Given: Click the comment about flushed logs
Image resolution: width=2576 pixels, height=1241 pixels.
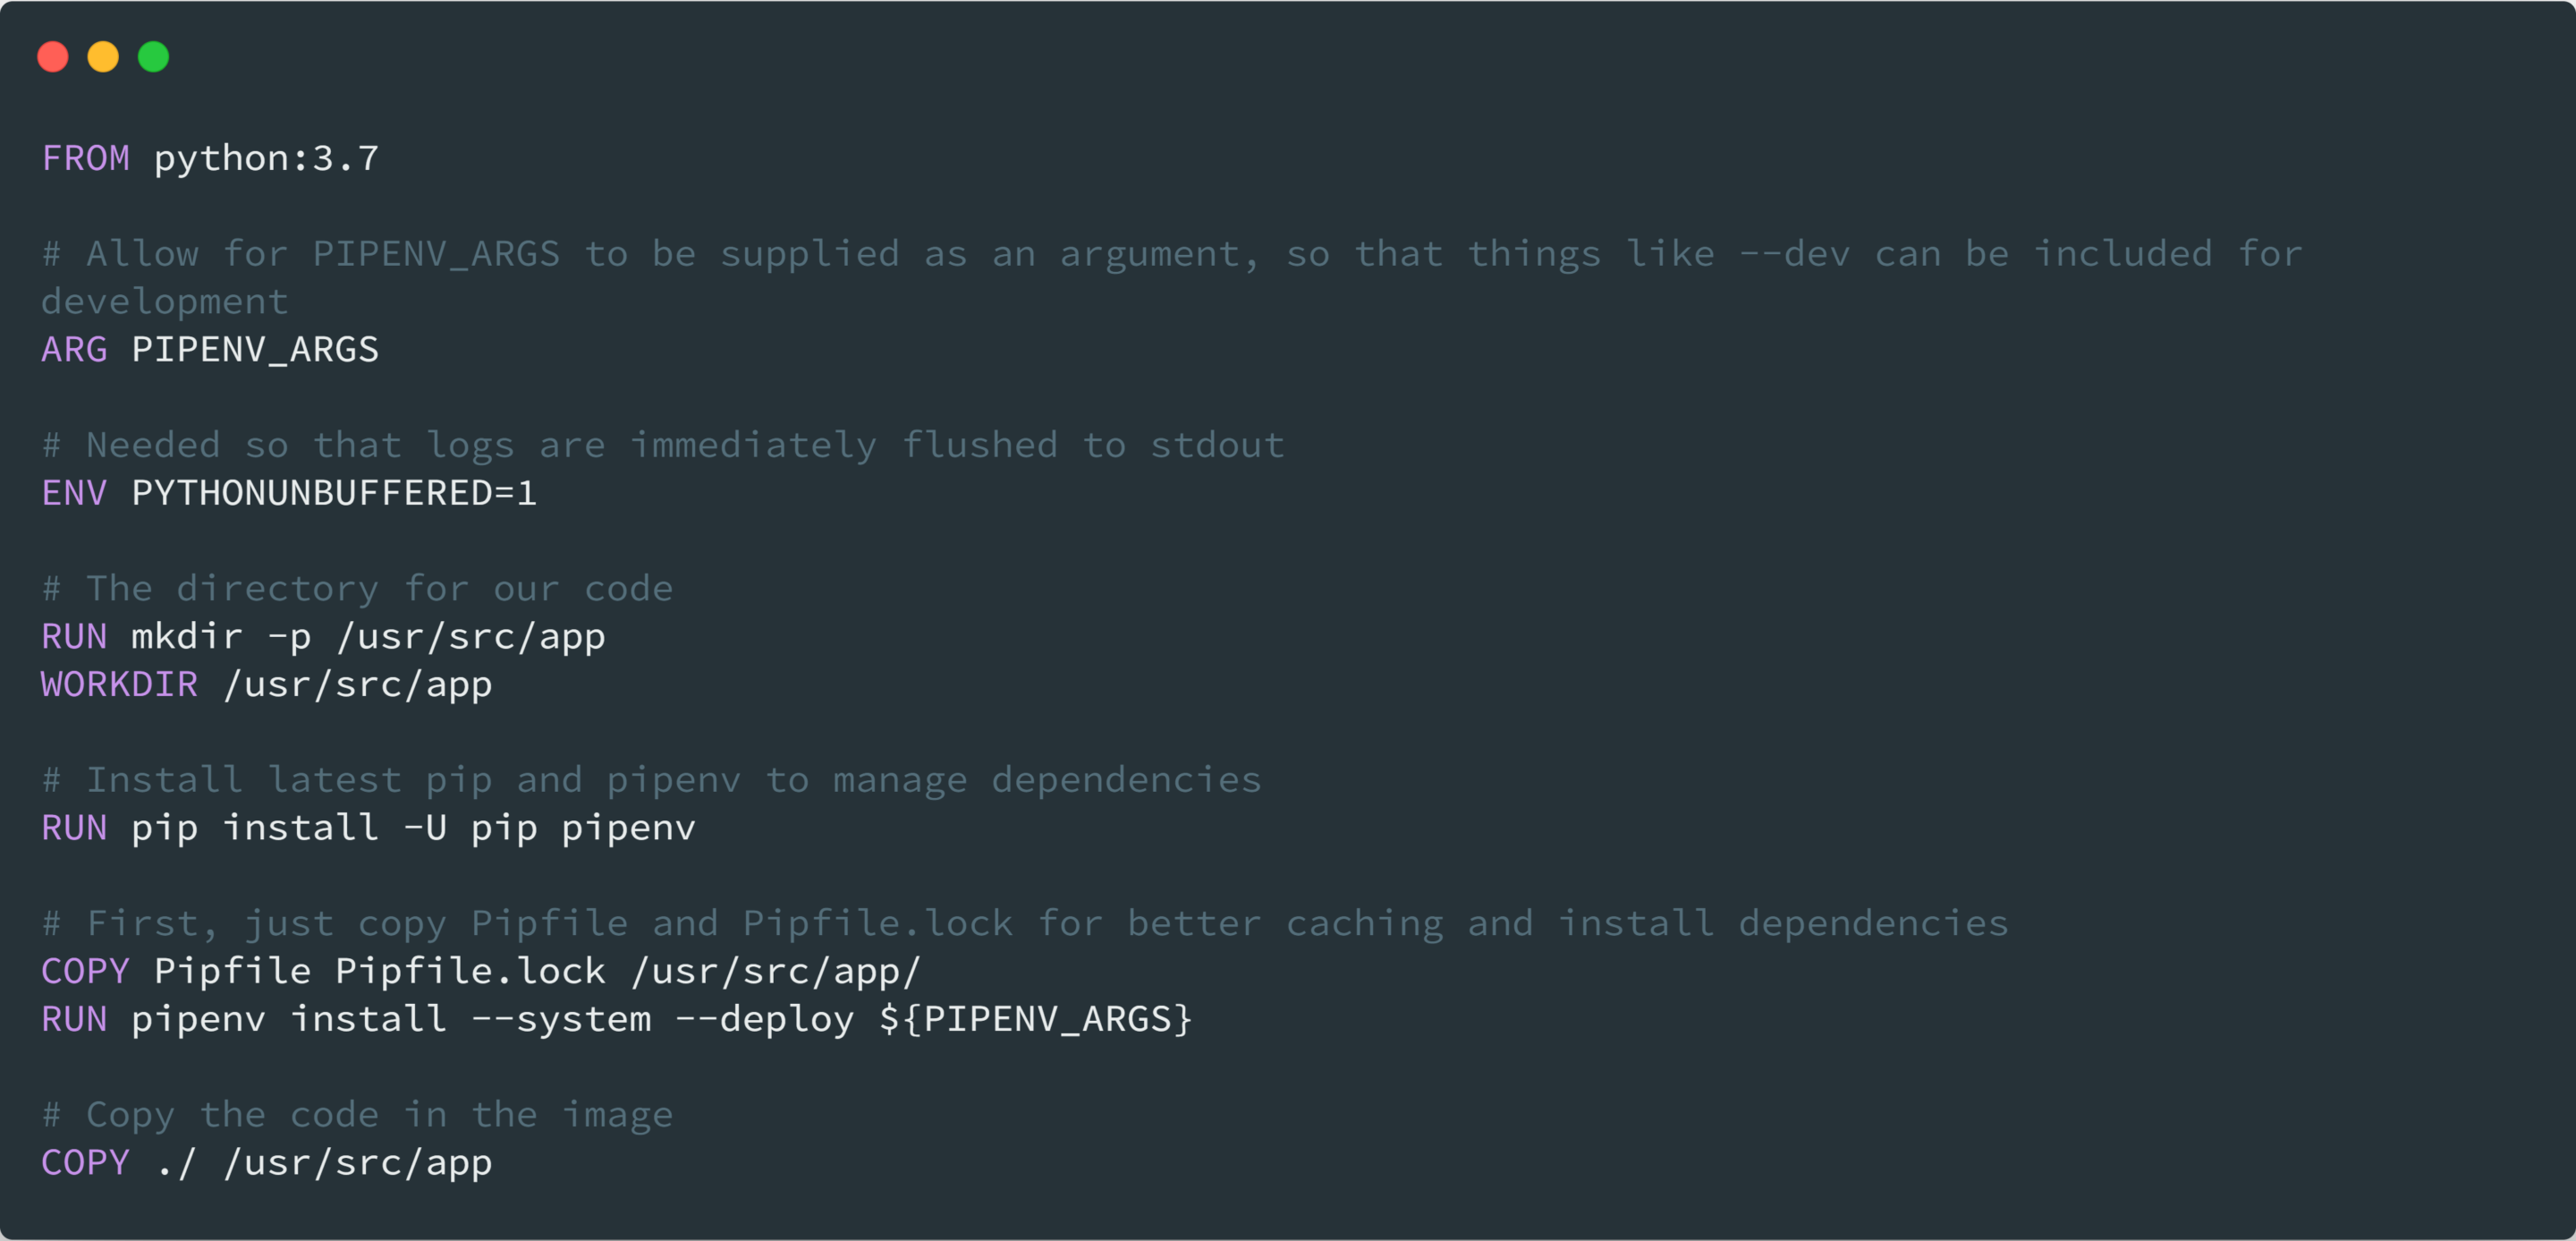Looking at the screenshot, I should (663, 445).
